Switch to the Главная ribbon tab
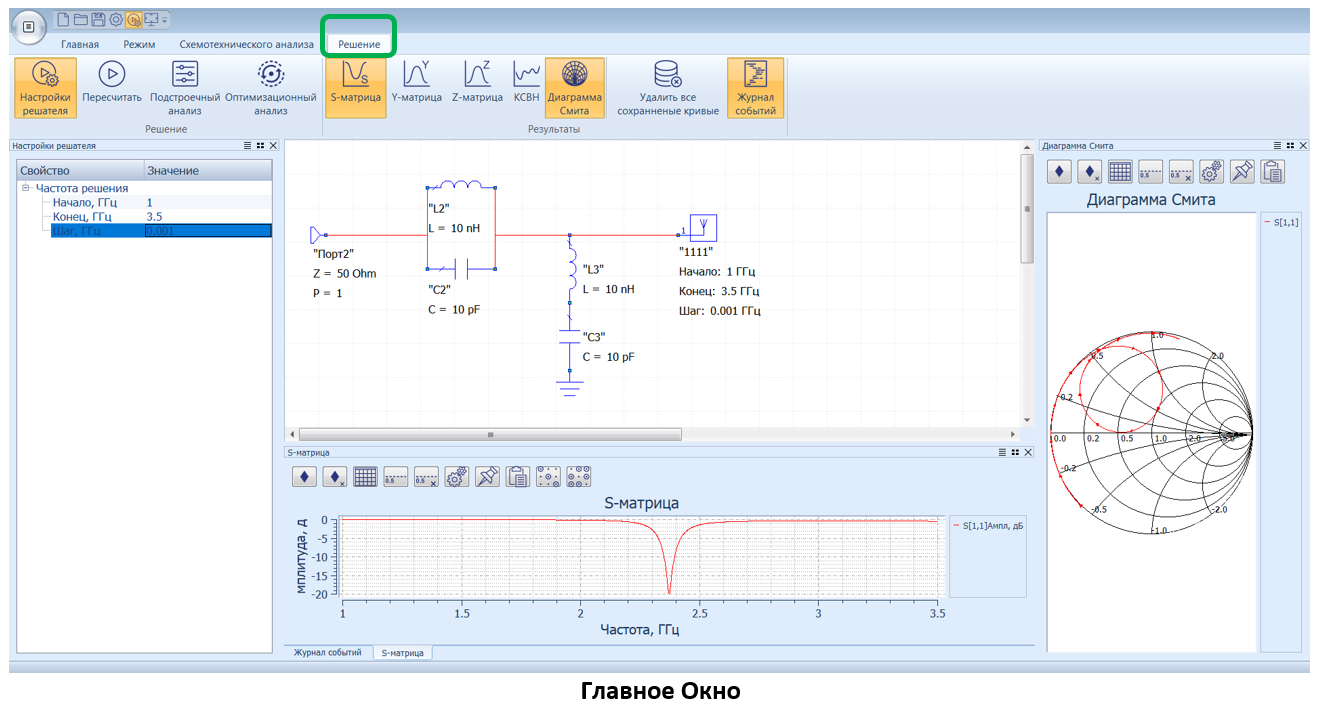This screenshot has width=1320, height=706. click(x=80, y=45)
